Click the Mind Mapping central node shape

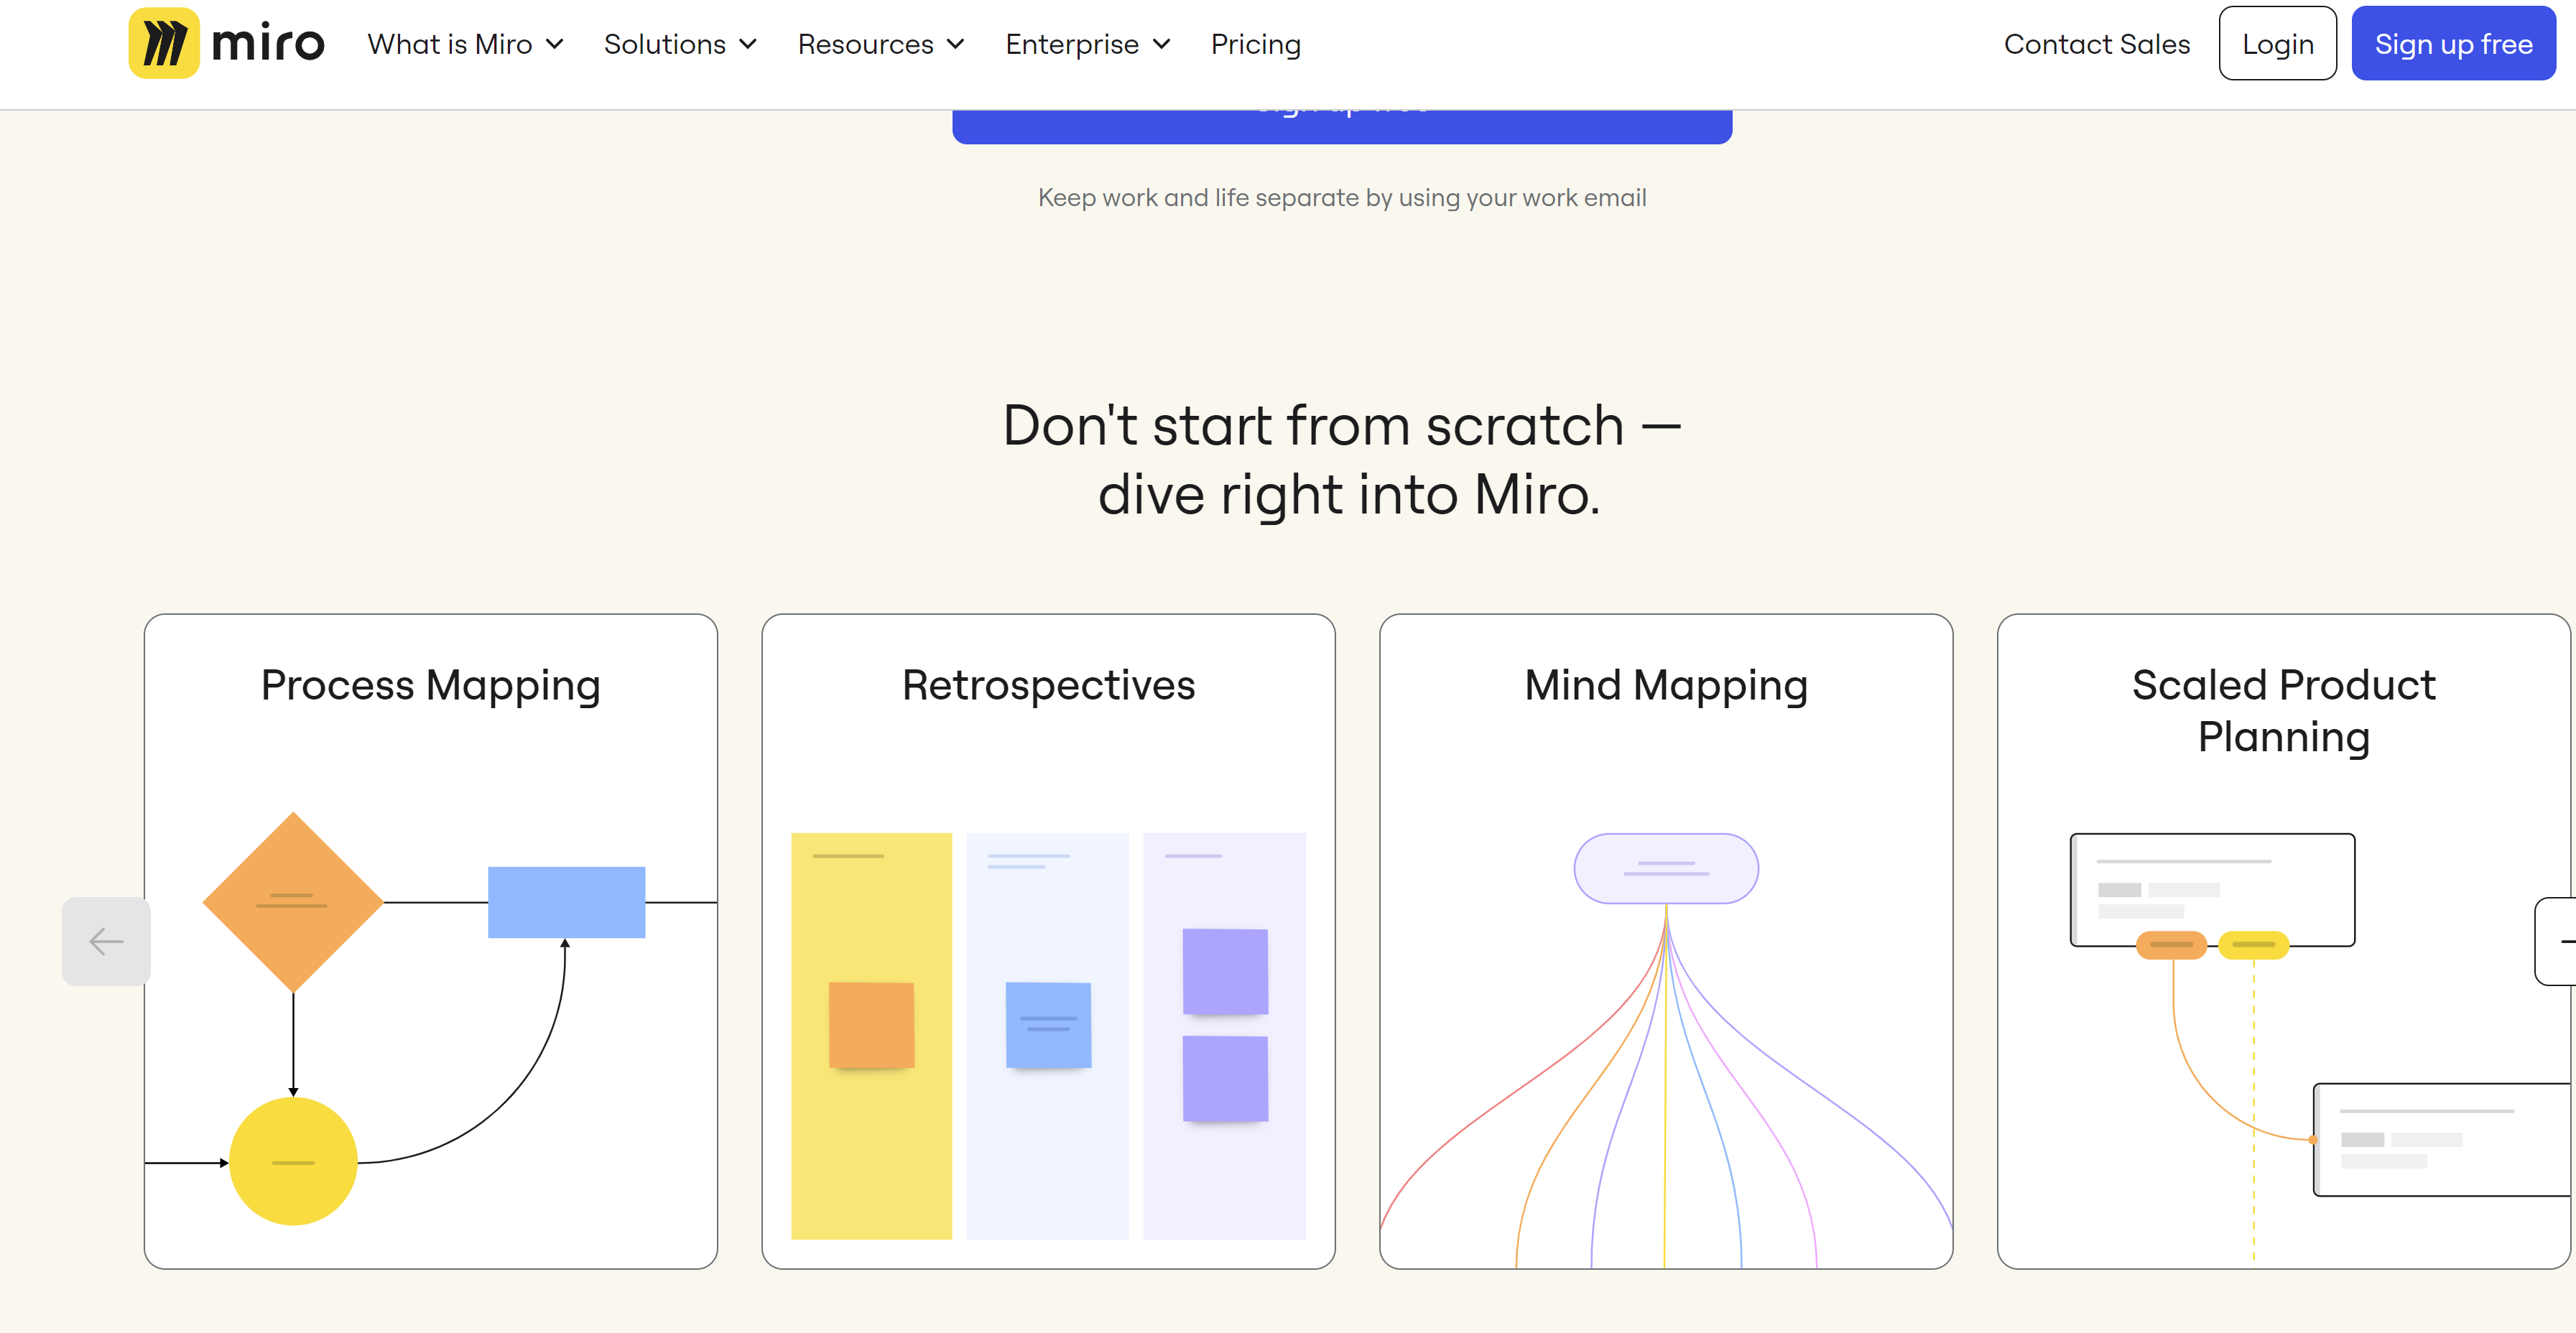coord(1666,868)
